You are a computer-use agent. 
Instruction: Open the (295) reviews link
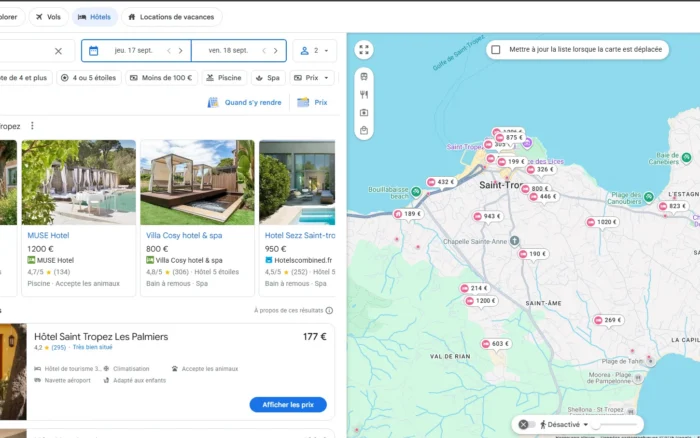pos(58,347)
